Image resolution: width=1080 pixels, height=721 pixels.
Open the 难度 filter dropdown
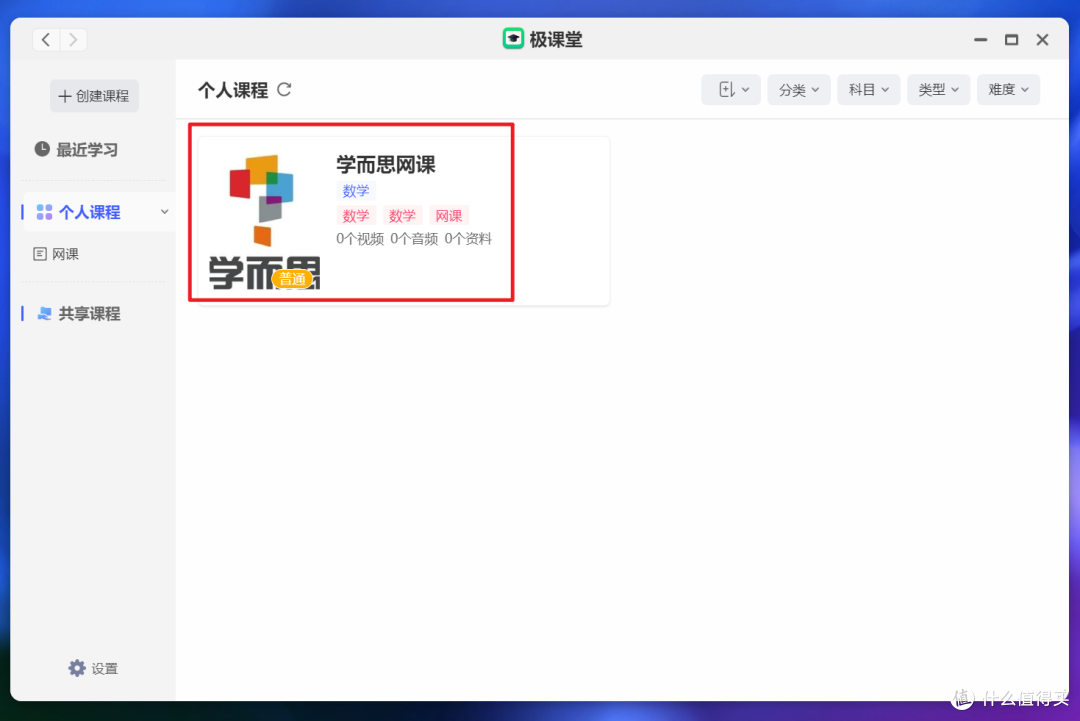[1008, 90]
